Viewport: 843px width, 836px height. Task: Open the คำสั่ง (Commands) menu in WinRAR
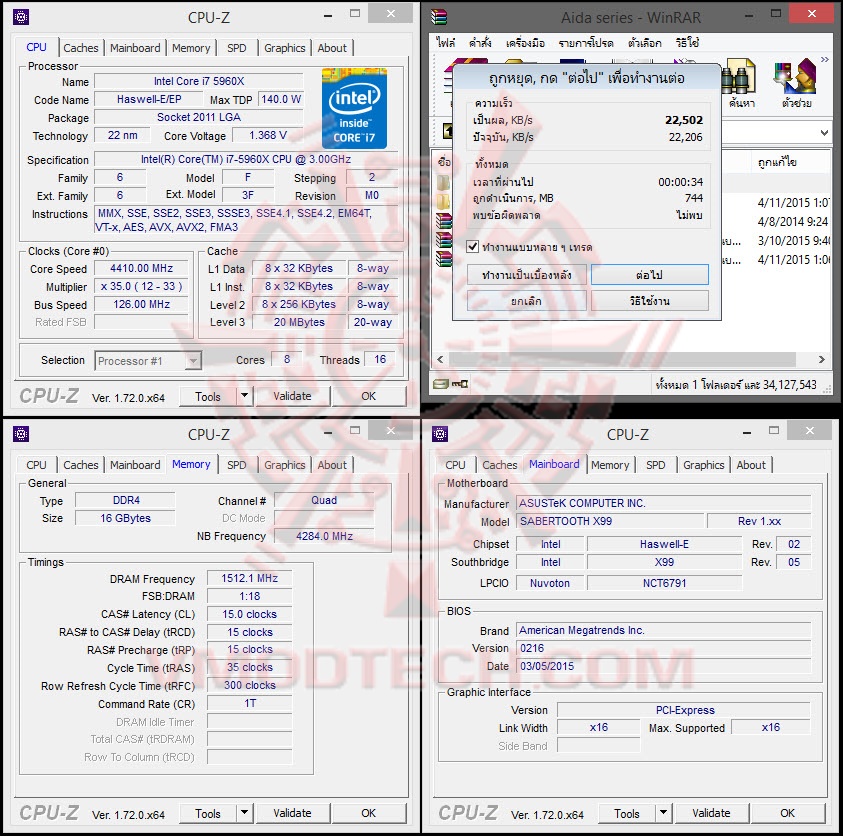[480, 42]
